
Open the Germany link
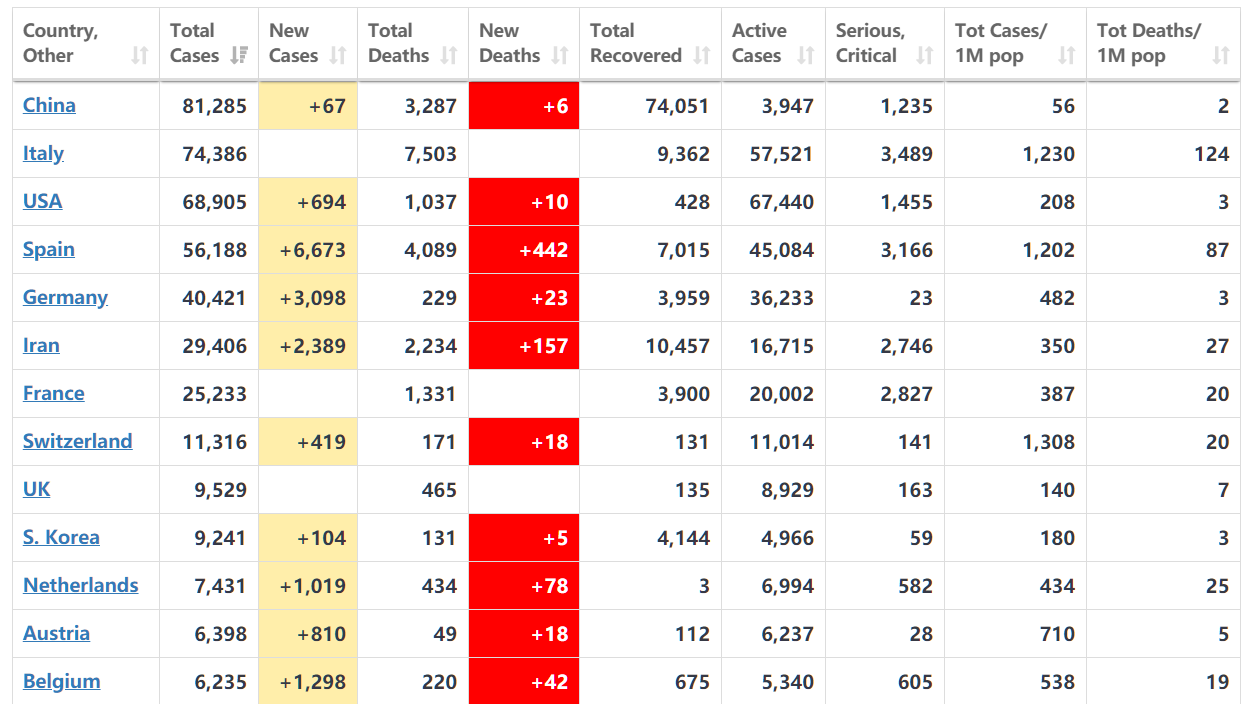[65, 297]
